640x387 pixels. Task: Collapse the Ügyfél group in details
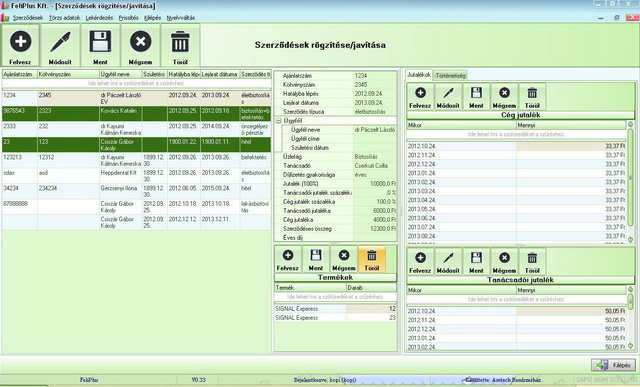(x=279, y=121)
